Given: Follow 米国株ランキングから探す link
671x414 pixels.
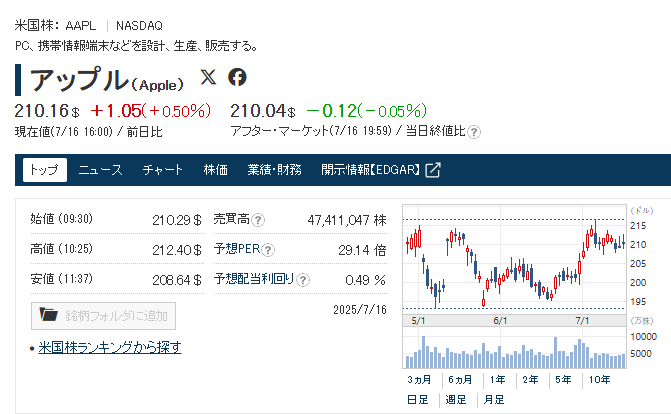Looking at the screenshot, I should [x=110, y=347].
